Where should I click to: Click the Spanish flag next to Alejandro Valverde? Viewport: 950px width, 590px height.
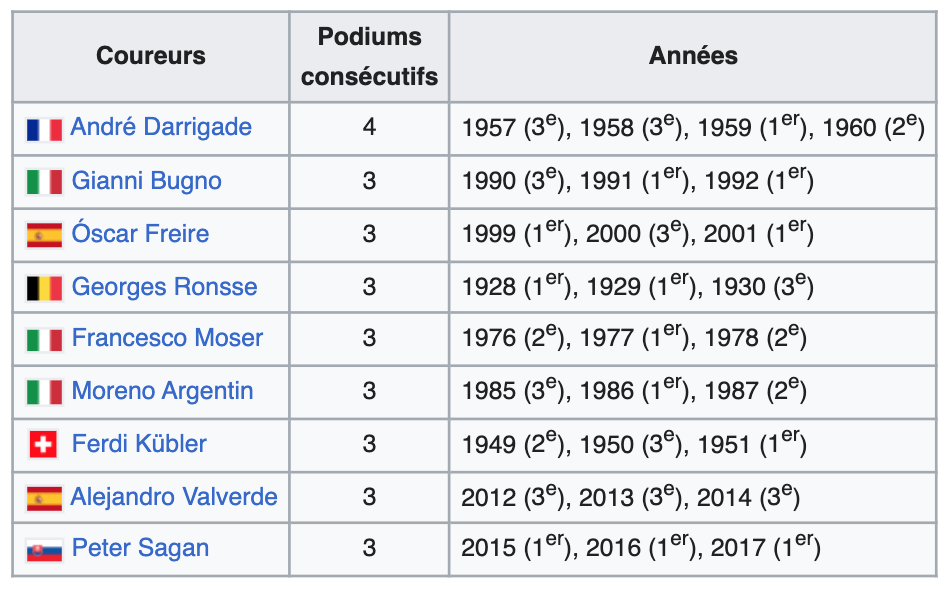(44, 497)
